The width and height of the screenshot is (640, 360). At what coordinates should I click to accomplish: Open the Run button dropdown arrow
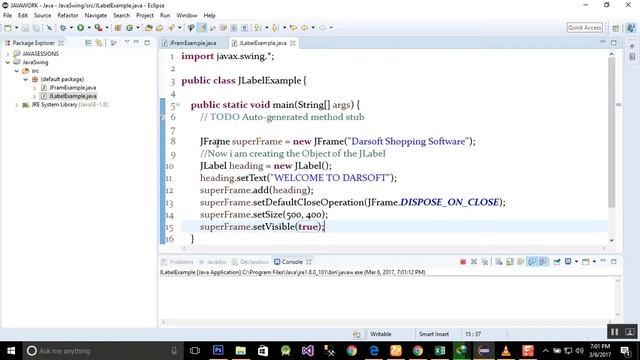tap(89, 28)
